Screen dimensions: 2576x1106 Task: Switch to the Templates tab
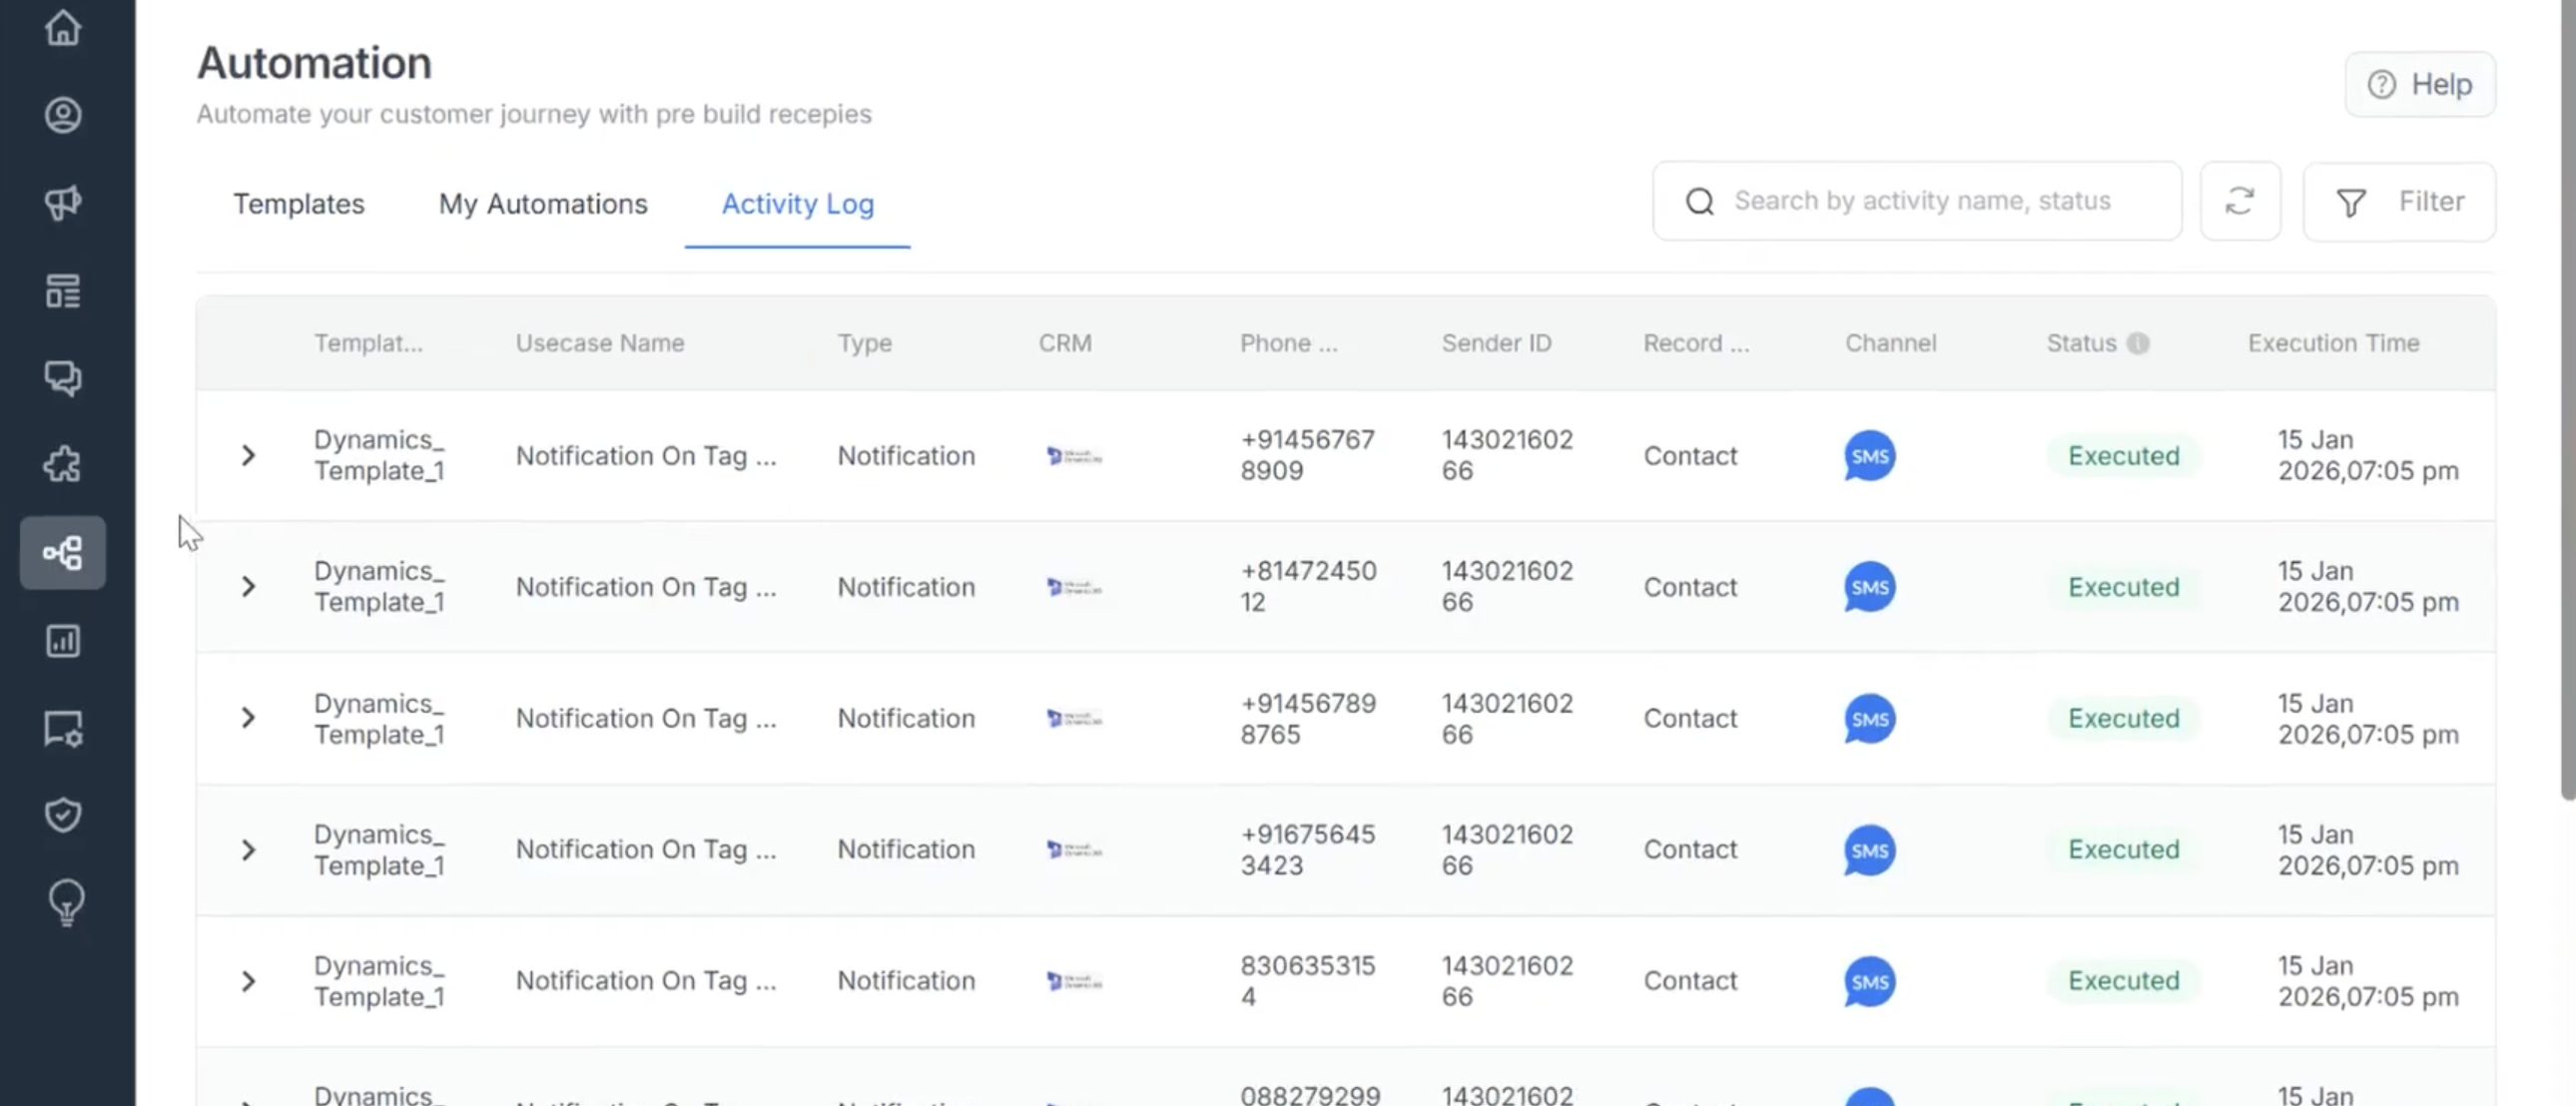coord(299,204)
